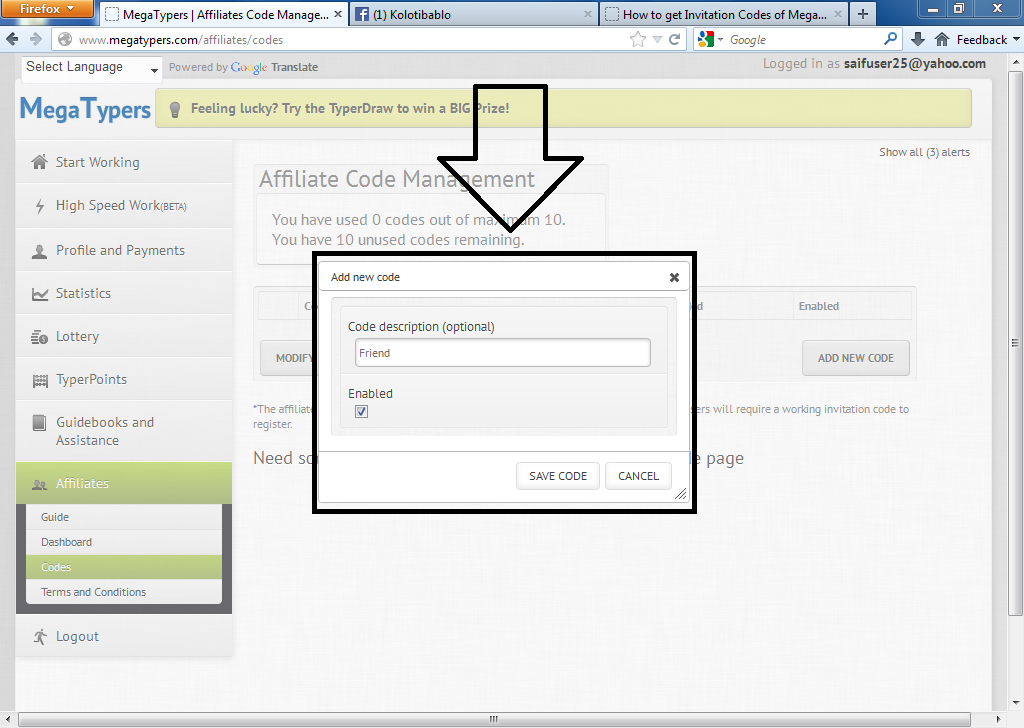The height and width of the screenshot is (728, 1024).
Task: Switch to the Kolotibablo Facebook tab
Action: pos(474,14)
